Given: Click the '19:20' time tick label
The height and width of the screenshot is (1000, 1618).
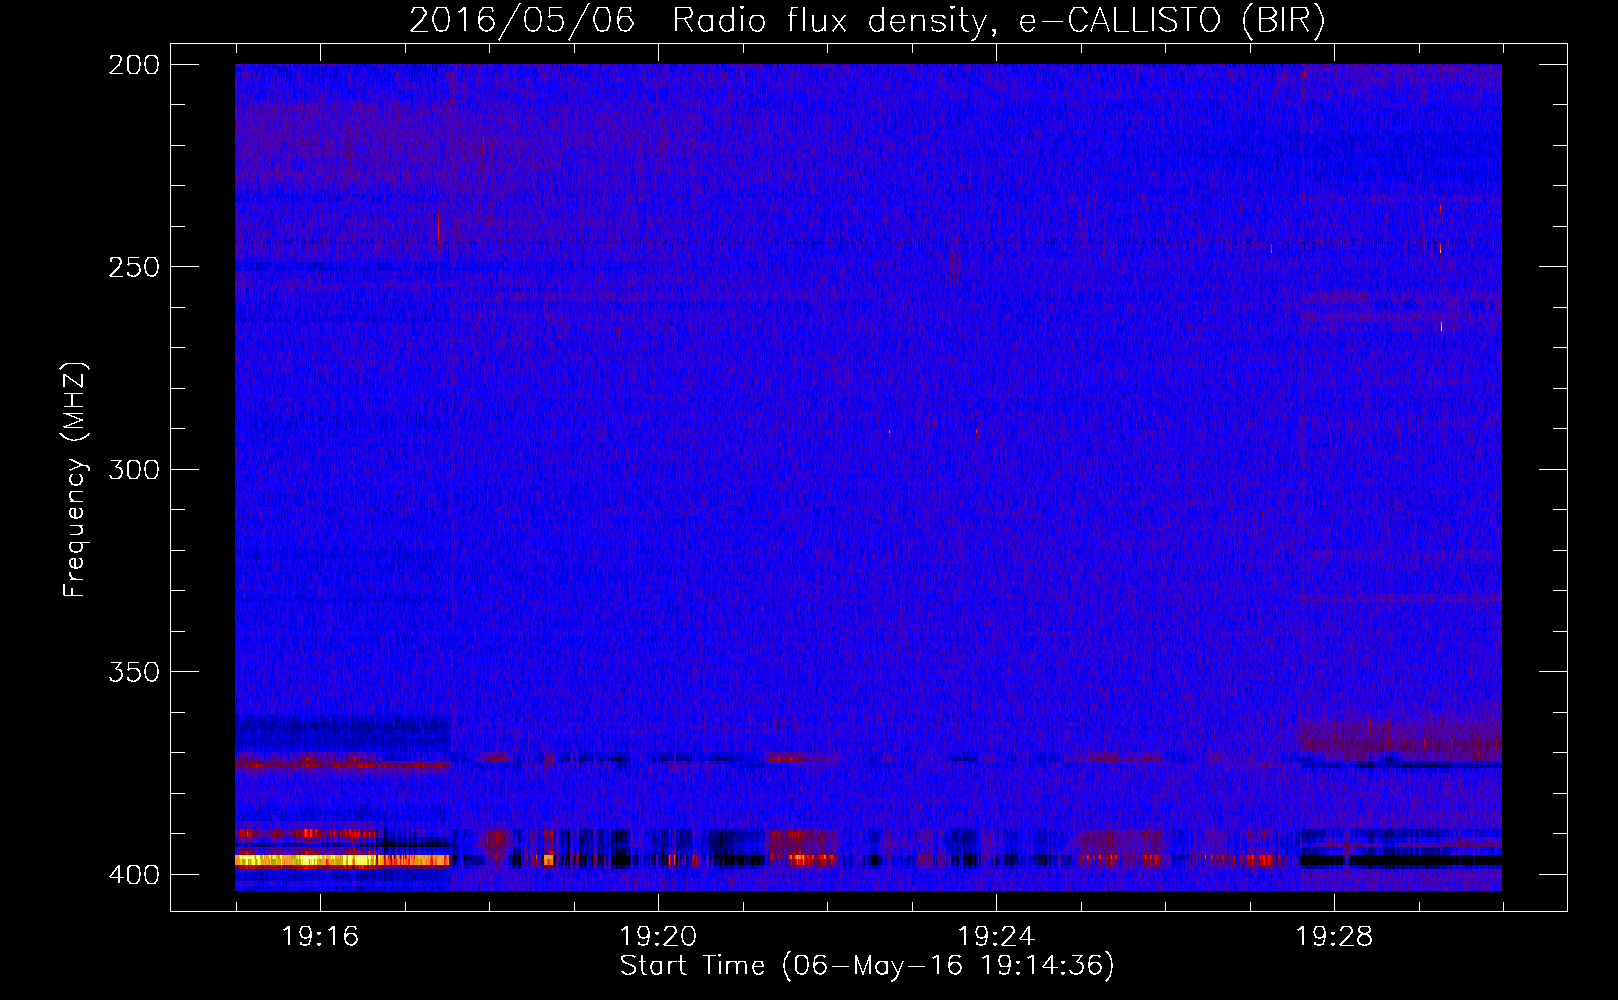Looking at the screenshot, I should 658,937.
